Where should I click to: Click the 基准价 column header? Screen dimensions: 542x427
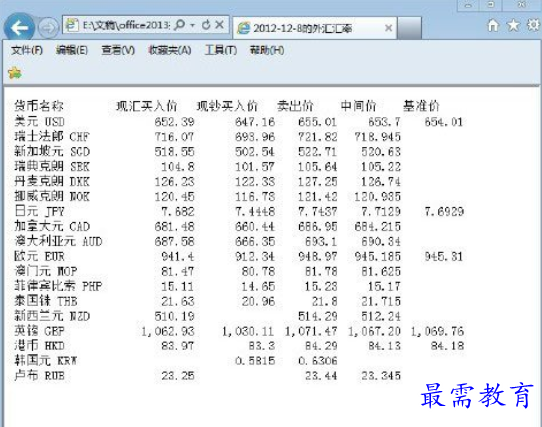click(x=421, y=106)
